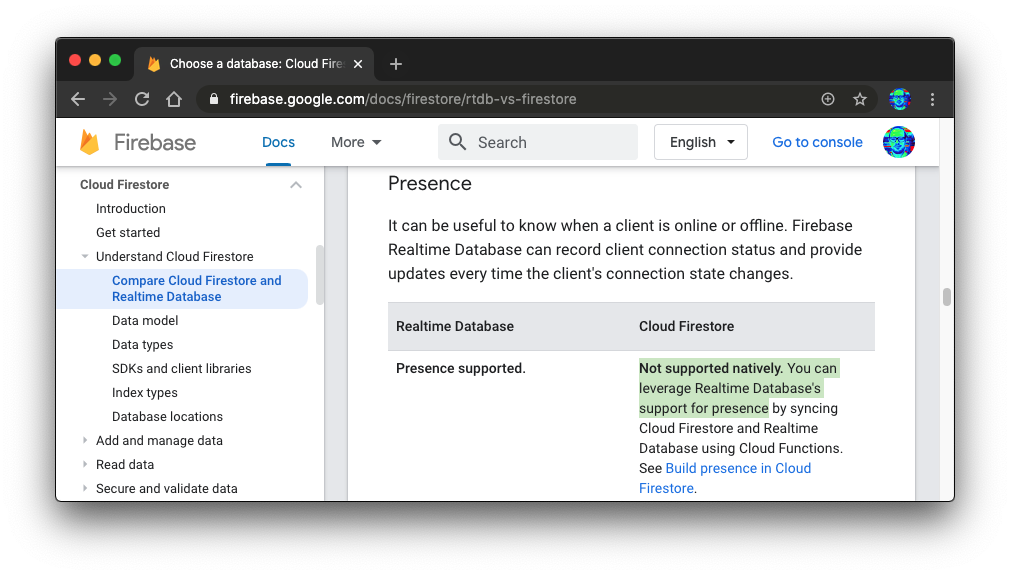Click the green fullscreen window button
The height and width of the screenshot is (575, 1010).
115,60
